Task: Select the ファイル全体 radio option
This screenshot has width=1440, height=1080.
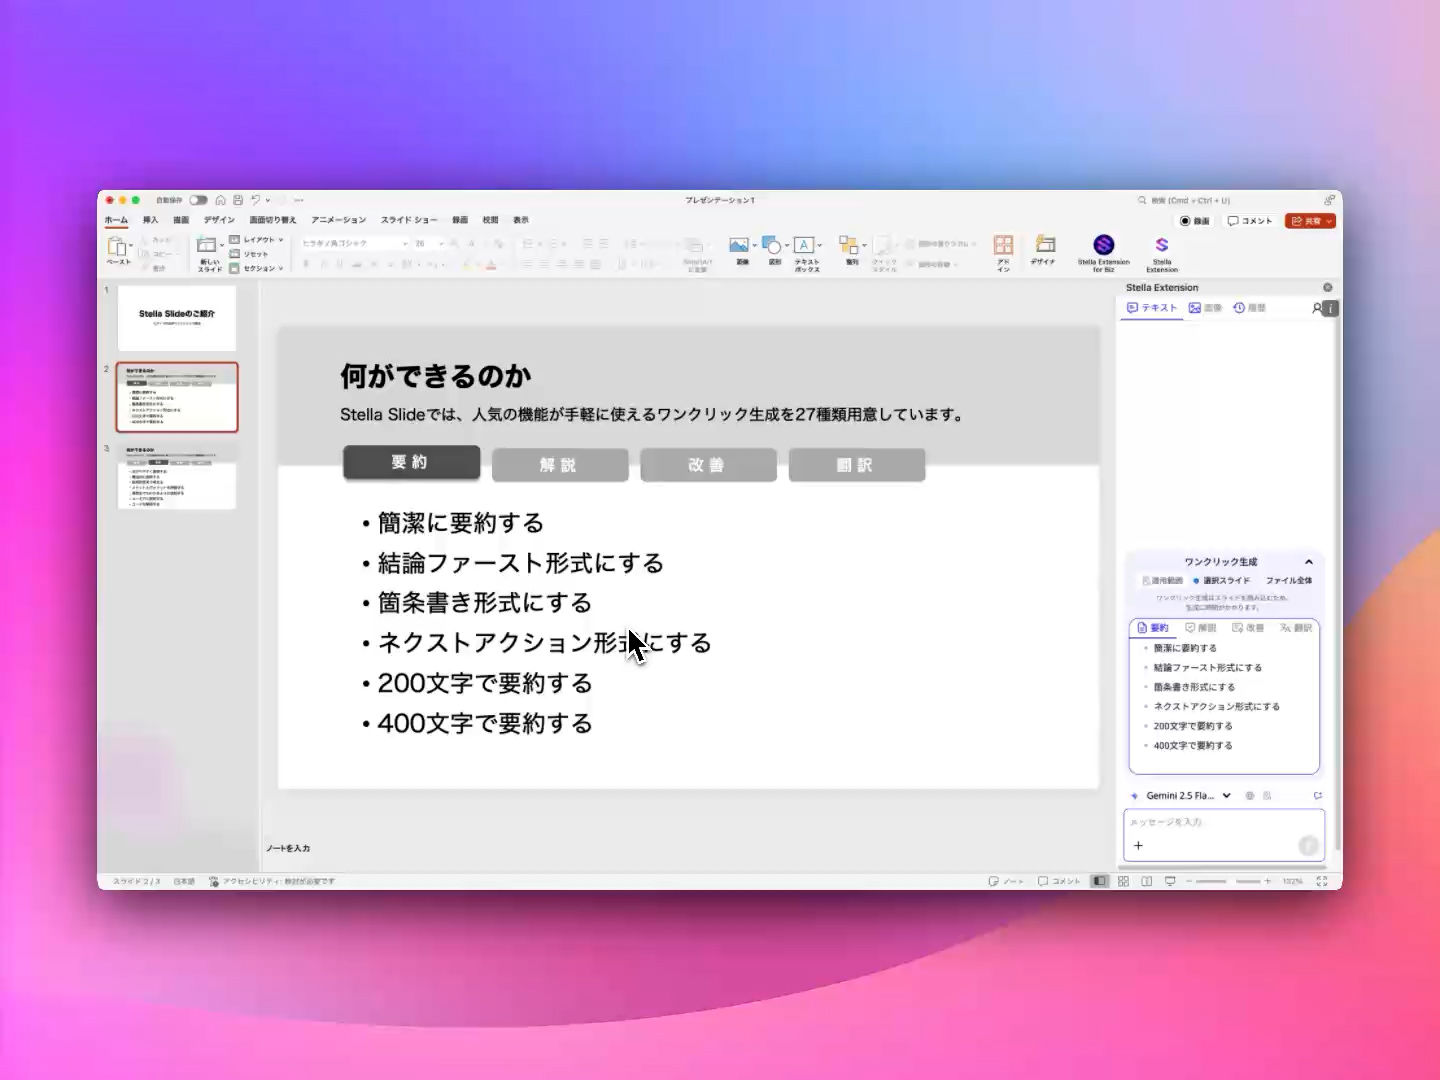Action: [1288, 580]
